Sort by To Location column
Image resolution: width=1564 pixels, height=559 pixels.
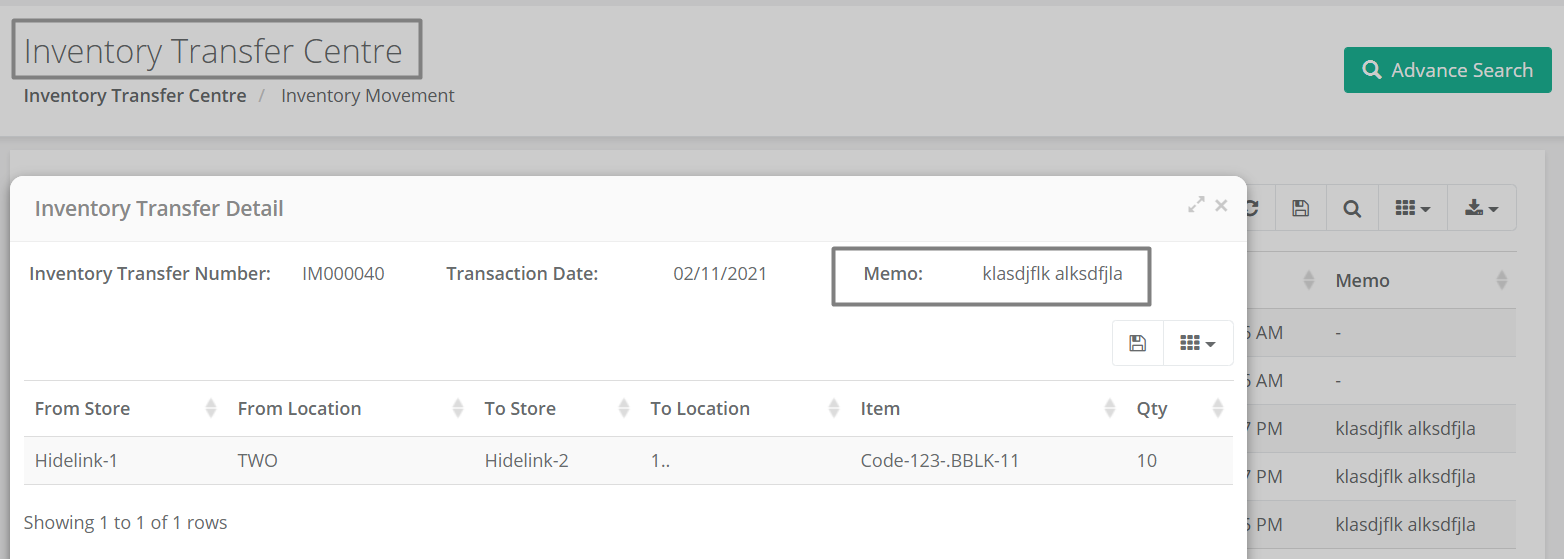pyautogui.click(x=744, y=408)
